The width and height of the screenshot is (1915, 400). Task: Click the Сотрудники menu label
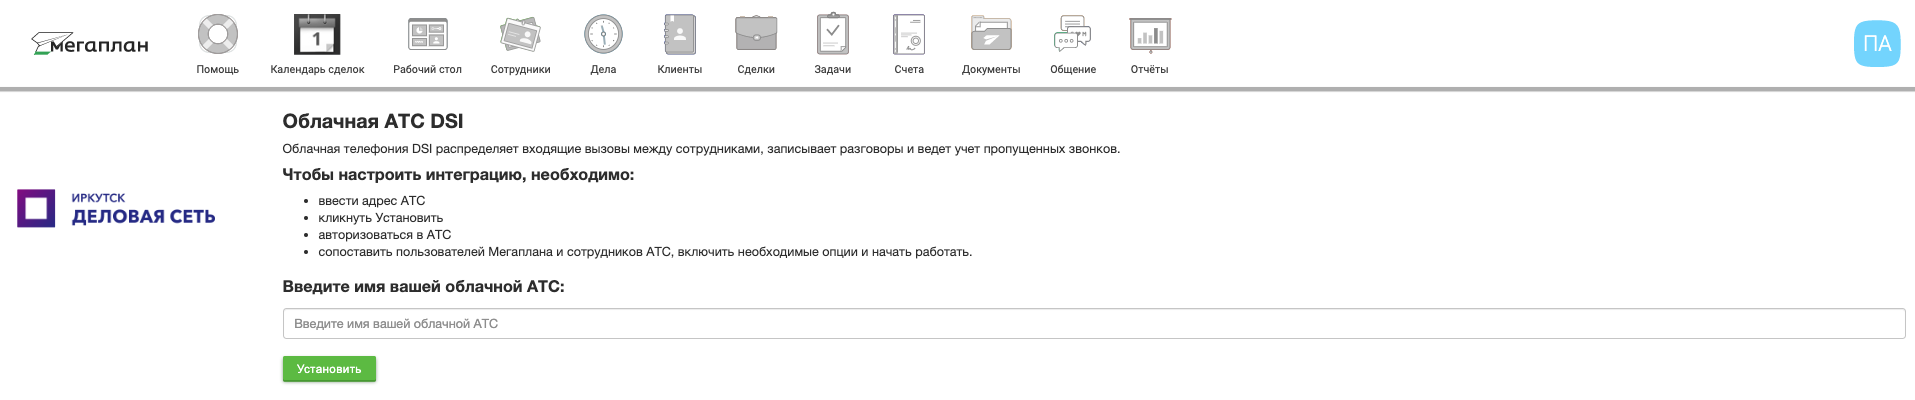[x=520, y=70]
